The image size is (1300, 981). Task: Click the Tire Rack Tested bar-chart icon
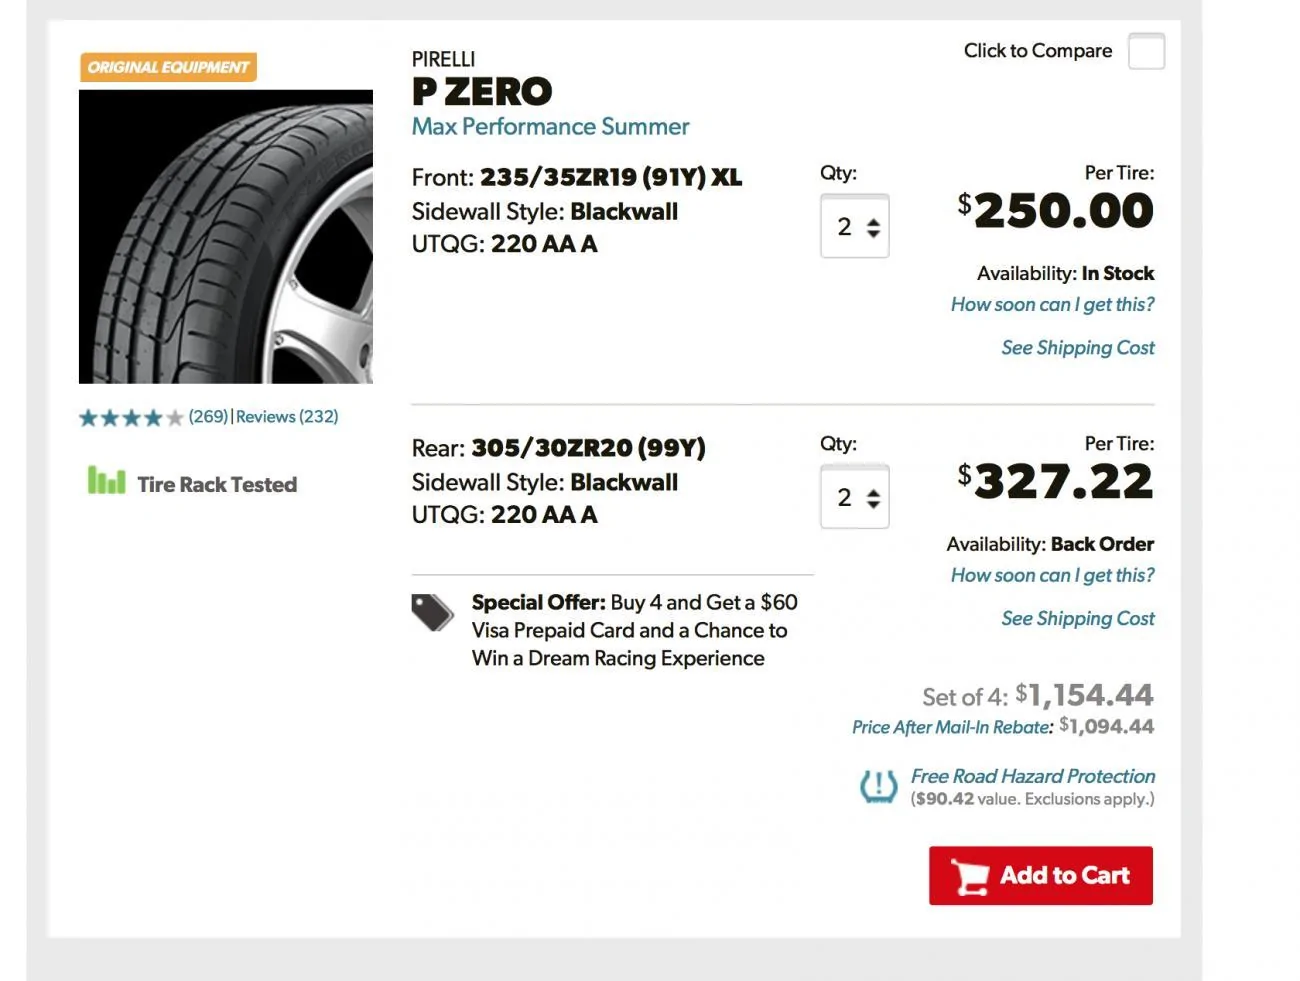pyautogui.click(x=107, y=481)
